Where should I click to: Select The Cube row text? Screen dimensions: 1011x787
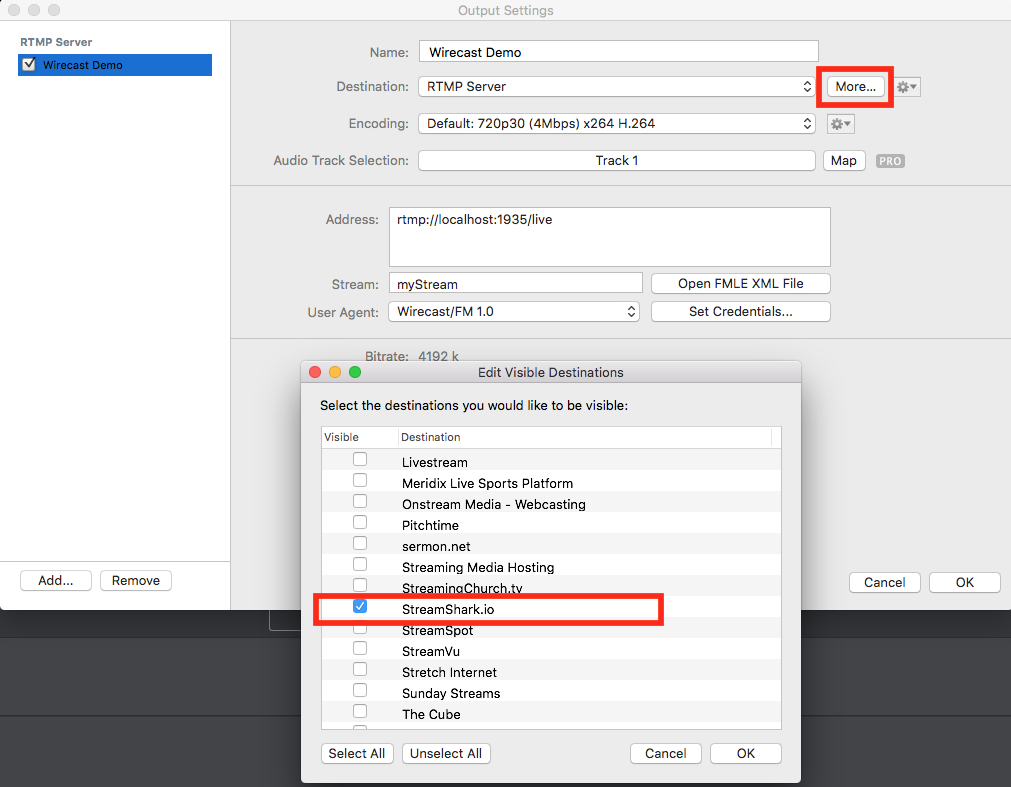[431, 714]
